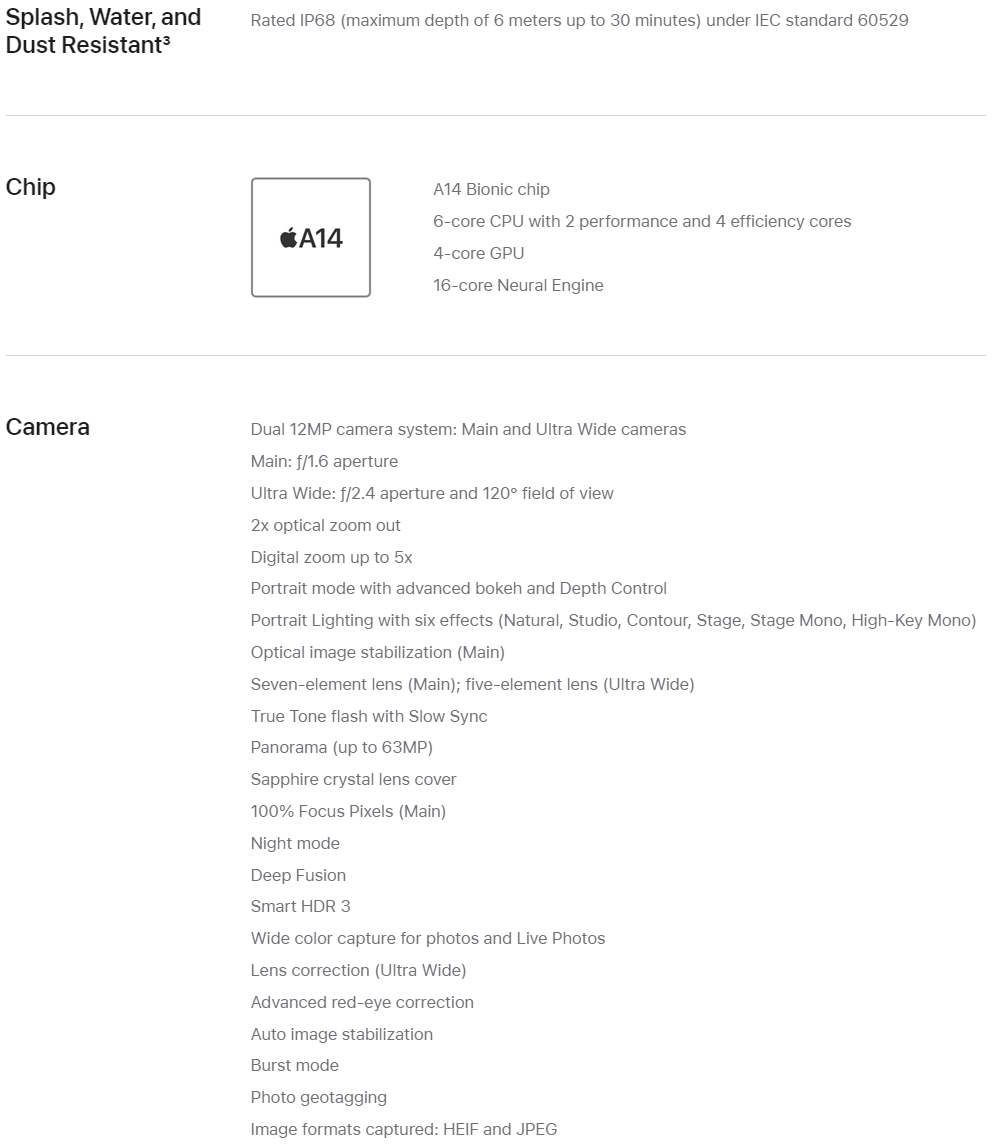Select the 16-core Neural Engine text
Image resolution: width=997 pixels, height=1144 pixels.
pos(518,285)
